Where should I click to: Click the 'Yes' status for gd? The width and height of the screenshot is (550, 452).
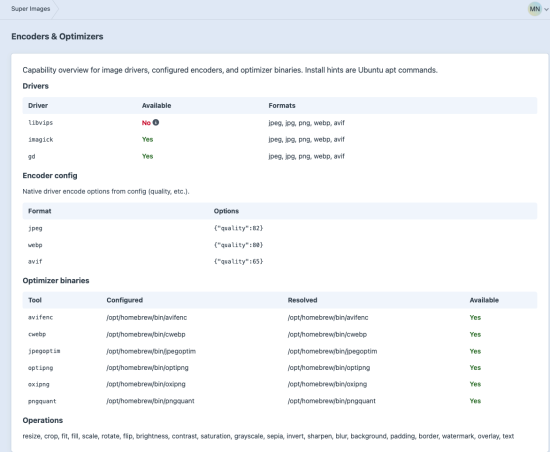point(147,156)
